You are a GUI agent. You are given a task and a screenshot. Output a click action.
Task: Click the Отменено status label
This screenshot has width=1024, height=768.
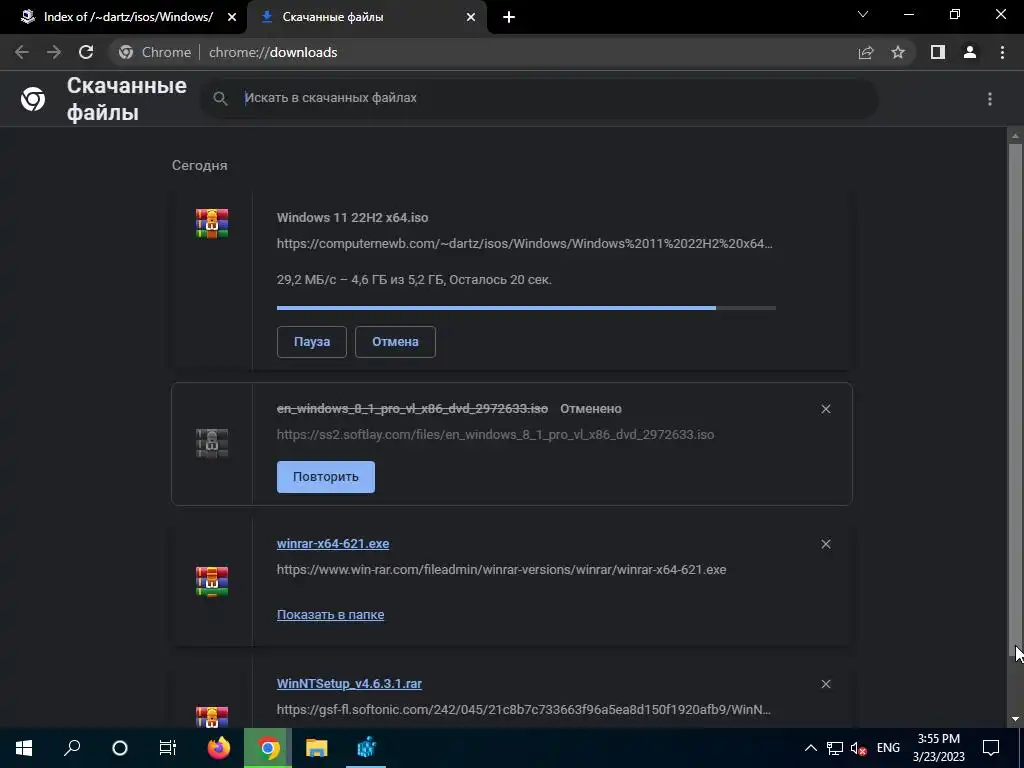[591, 409]
